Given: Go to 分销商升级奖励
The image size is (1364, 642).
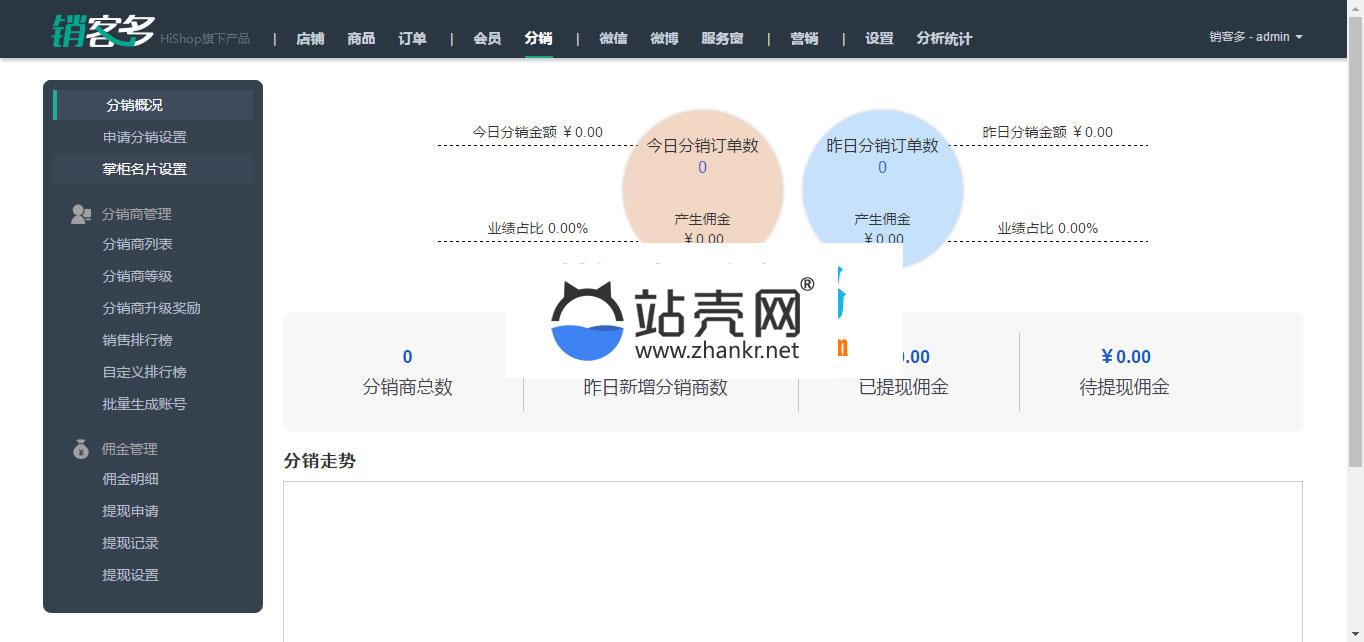Looking at the screenshot, I should pos(151,308).
